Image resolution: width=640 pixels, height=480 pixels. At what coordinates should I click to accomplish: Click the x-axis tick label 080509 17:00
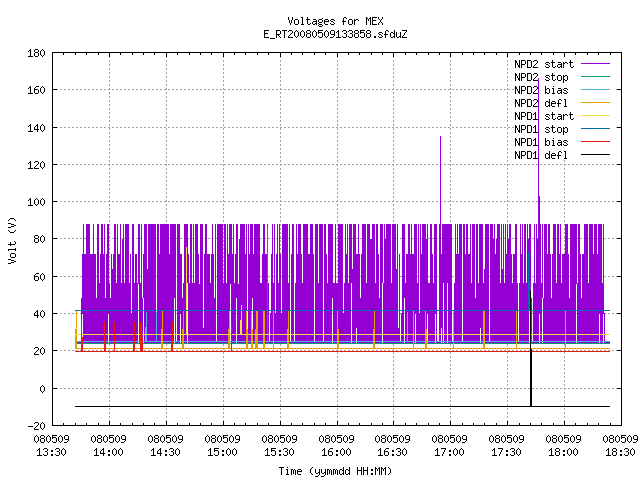tap(449, 446)
